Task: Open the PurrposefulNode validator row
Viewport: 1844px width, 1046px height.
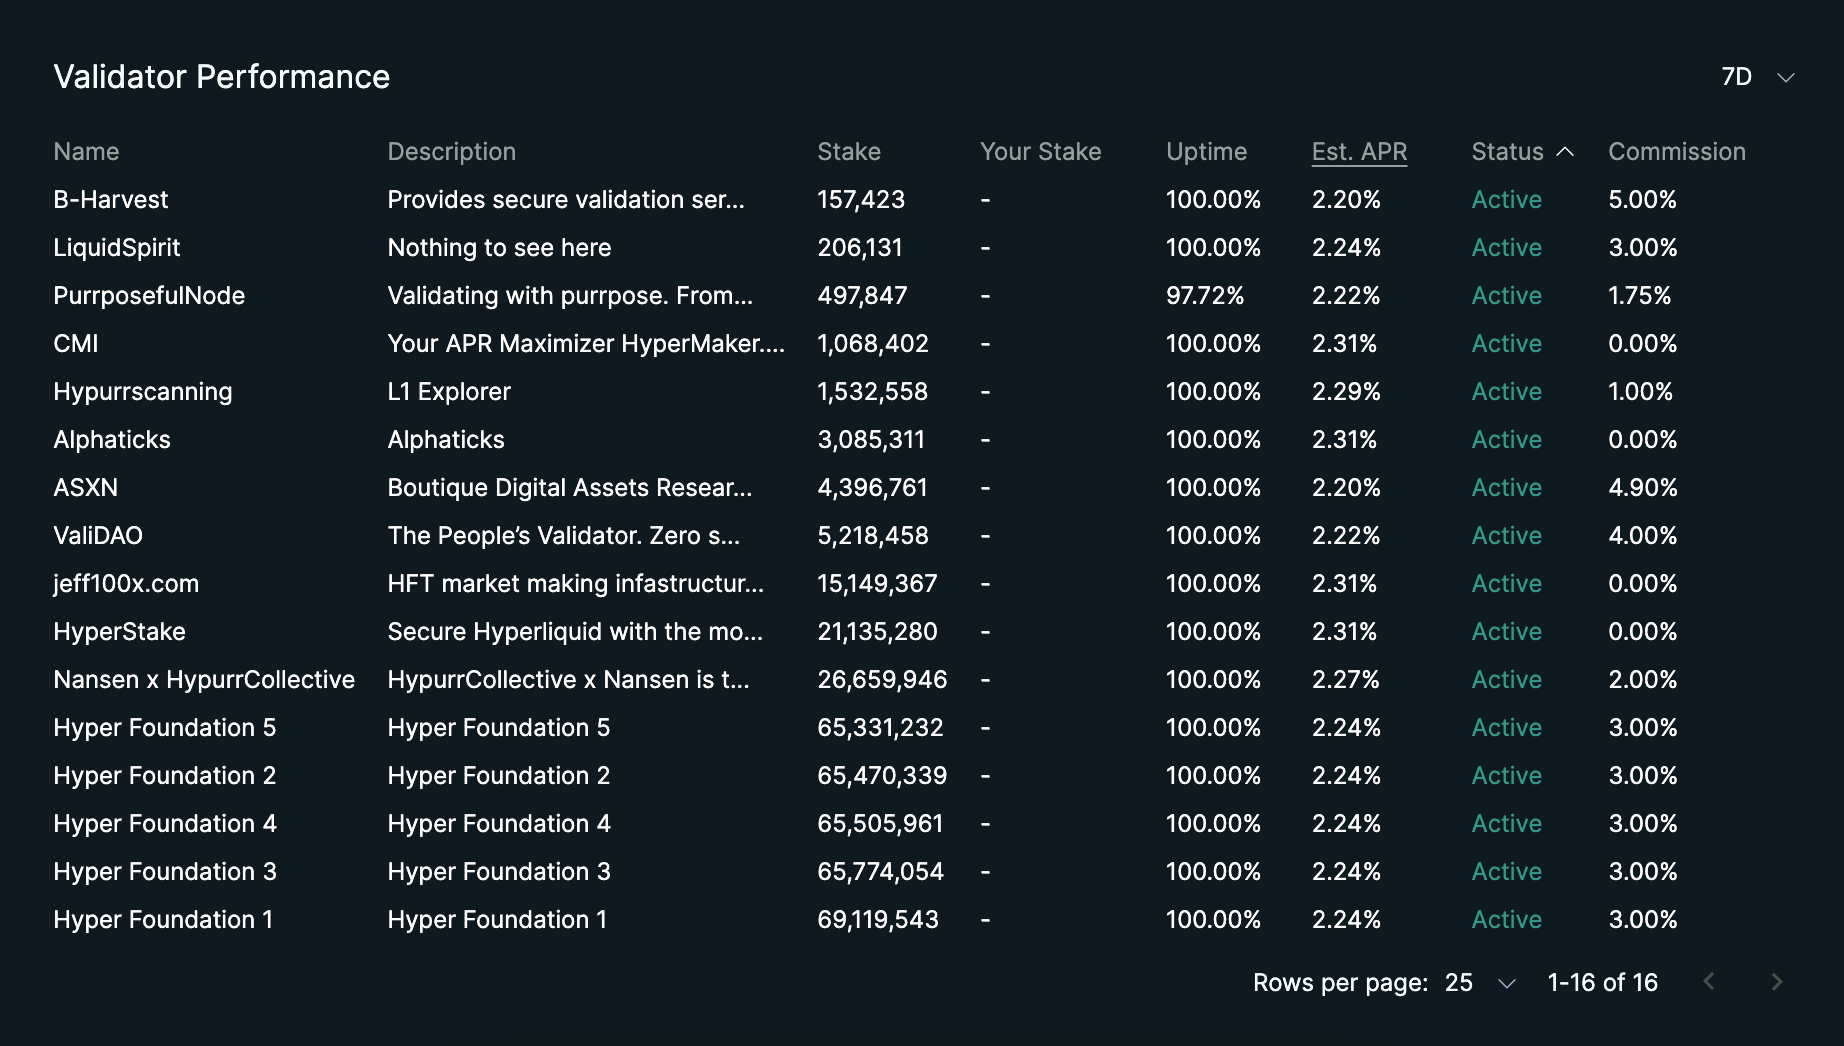Action: 149,296
